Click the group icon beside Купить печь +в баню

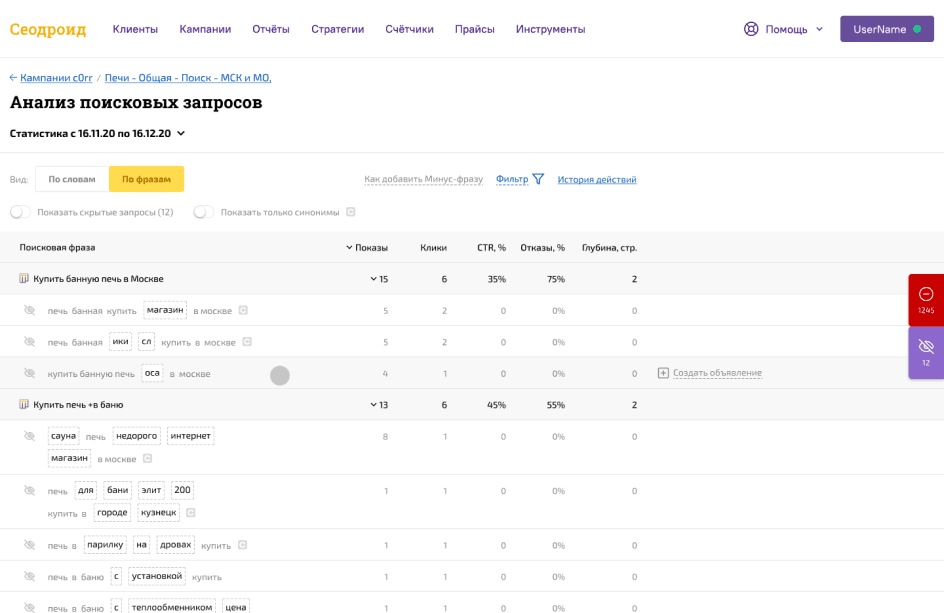[x=24, y=405]
